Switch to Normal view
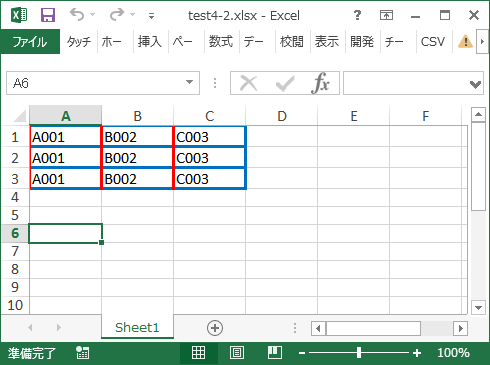Image resolution: width=490 pixels, height=365 pixels. coord(199,353)
